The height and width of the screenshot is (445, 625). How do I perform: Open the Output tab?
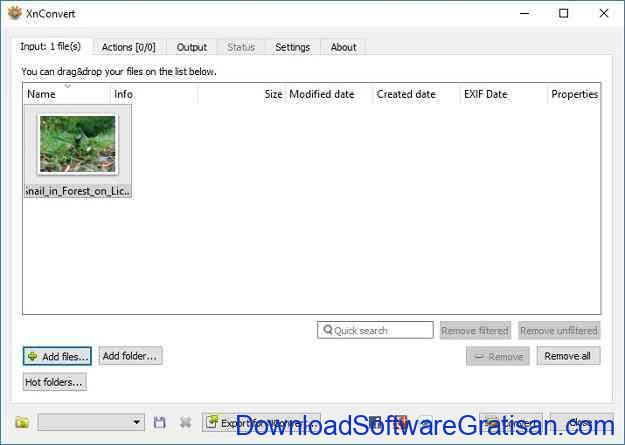[191, 47]
